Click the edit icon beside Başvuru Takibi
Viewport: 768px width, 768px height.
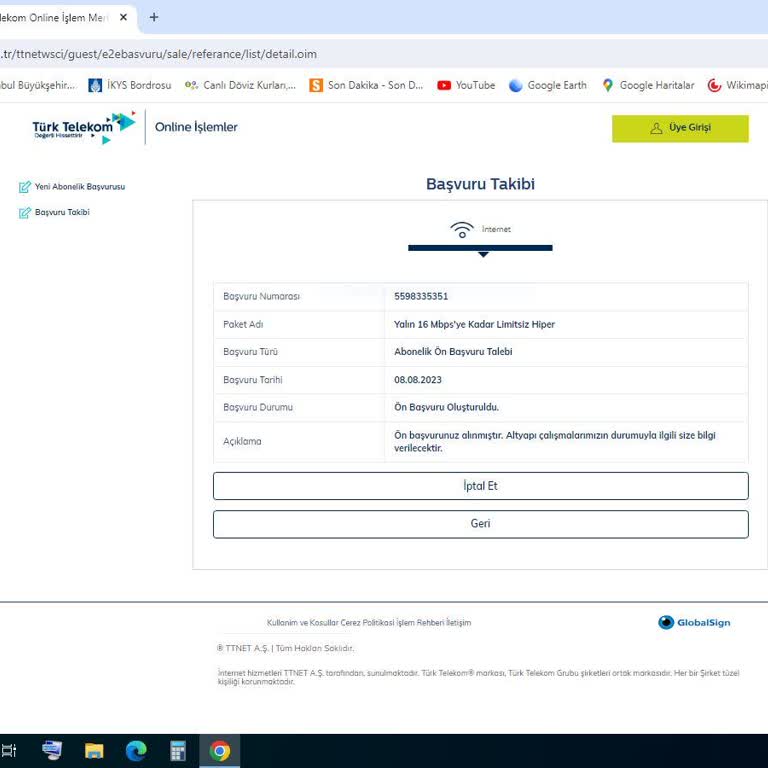(x=24, y=213)
